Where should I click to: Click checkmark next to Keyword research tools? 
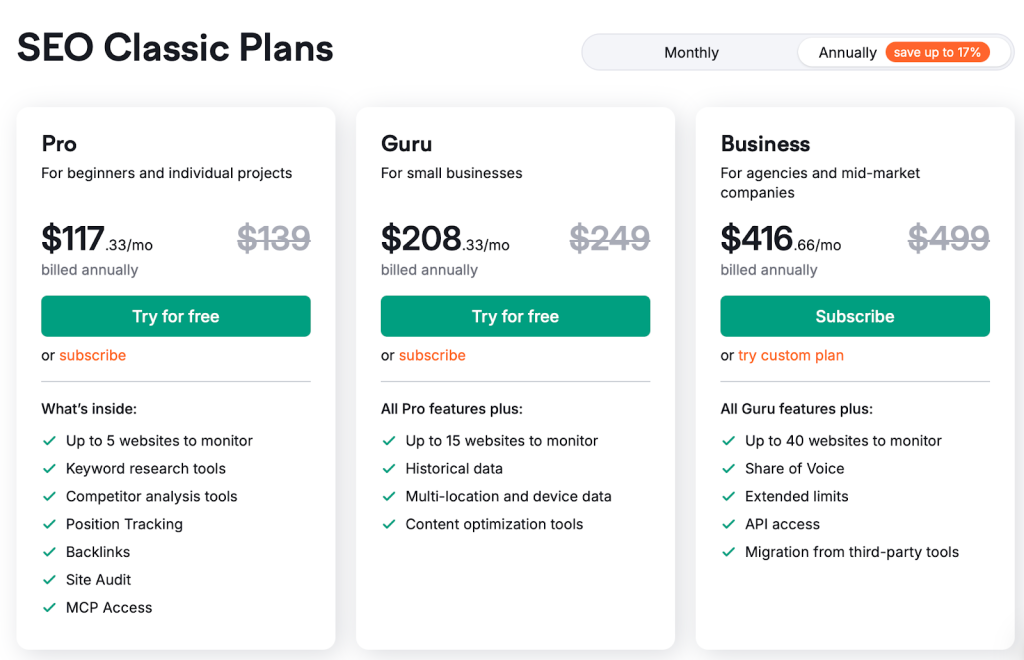[49, 469]
